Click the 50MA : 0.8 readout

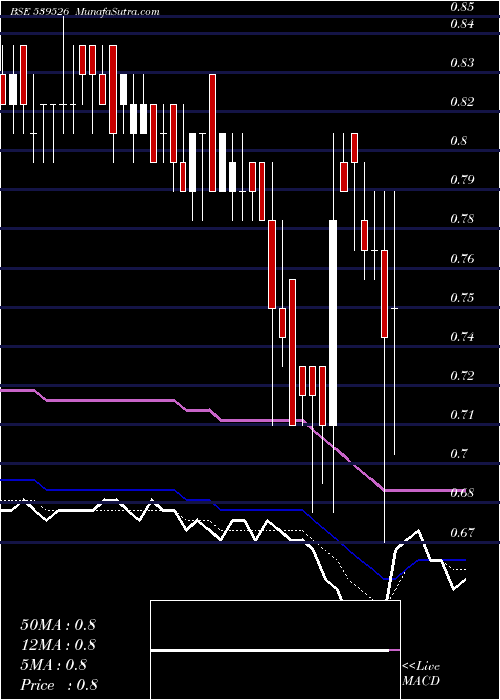pyautogui.click(x=58, y=624)
